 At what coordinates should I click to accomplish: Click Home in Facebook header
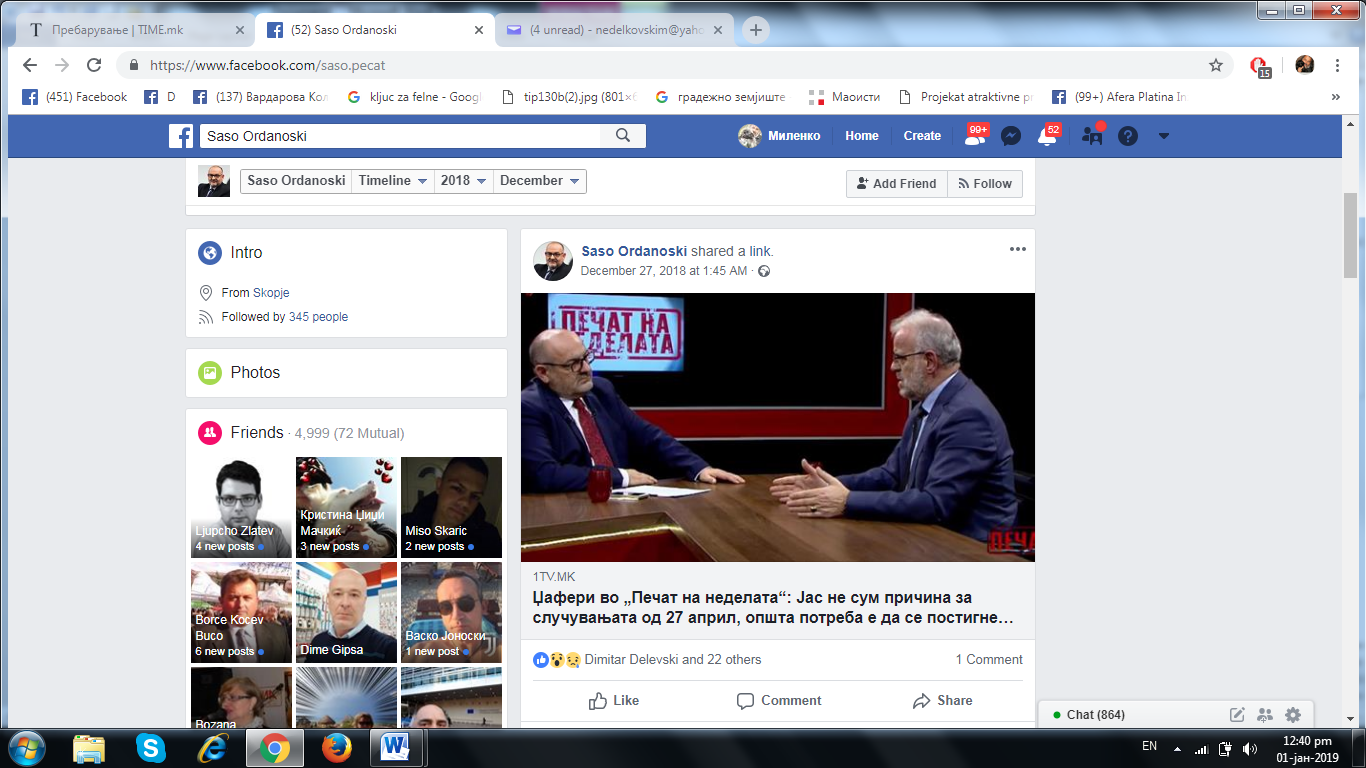point(861,136)
